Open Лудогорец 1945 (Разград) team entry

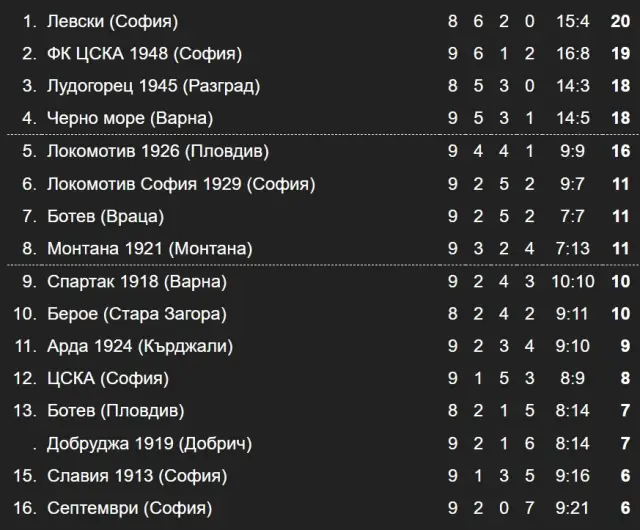point(153,86)
